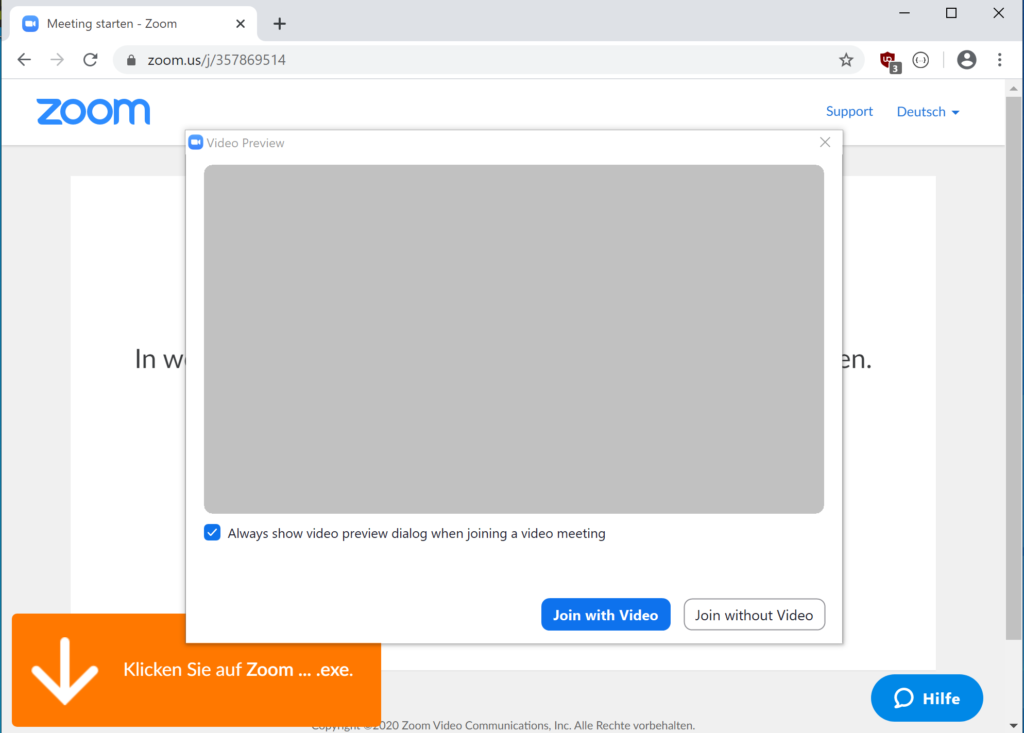
Task: Bookmark this page with the star icon
Action: [846, 60]
